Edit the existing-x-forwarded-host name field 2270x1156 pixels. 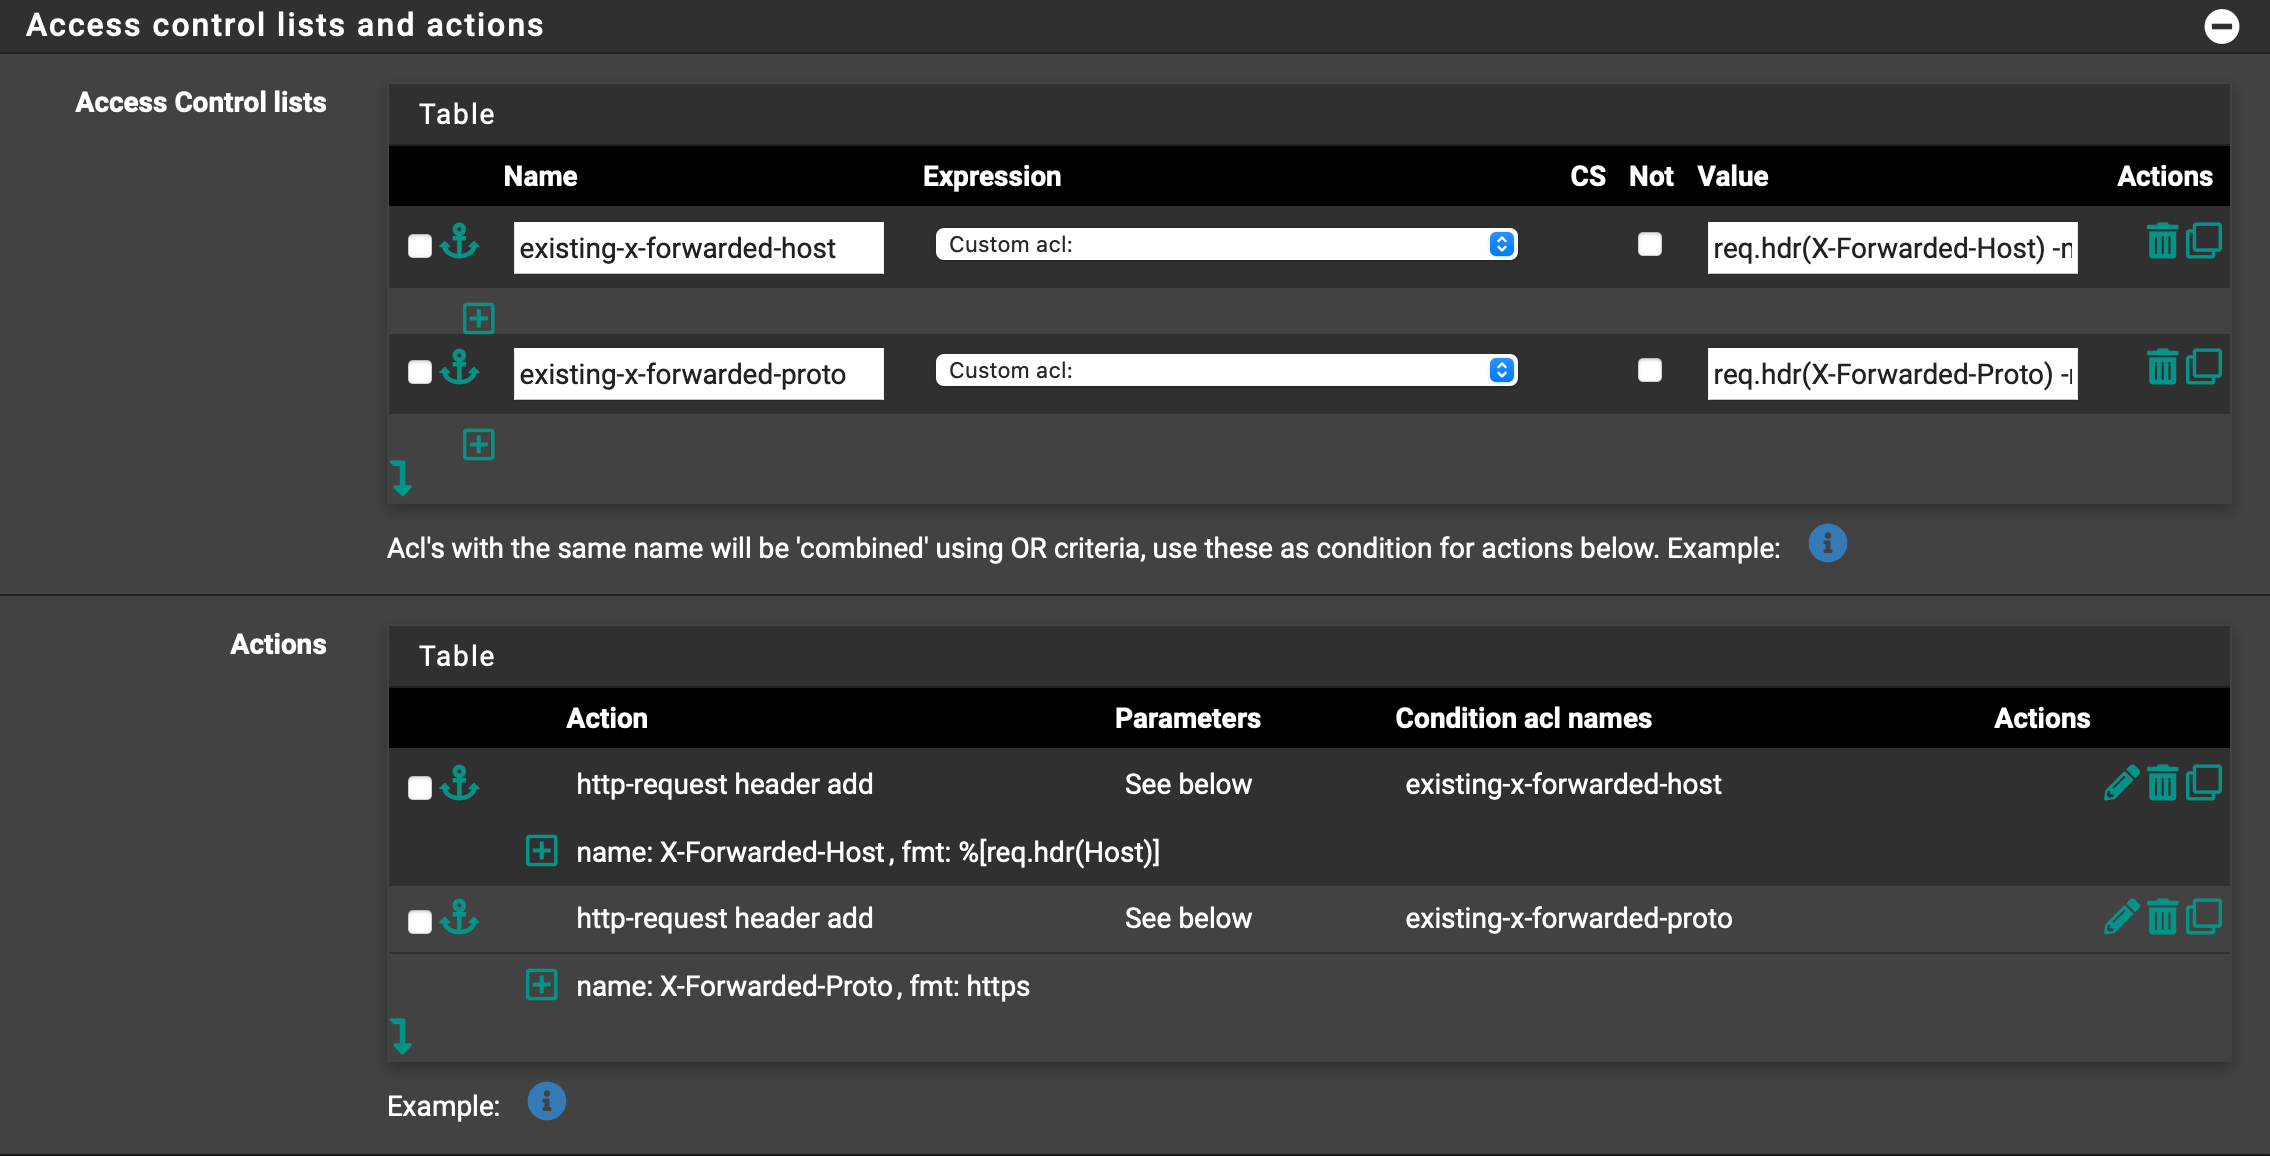point(698,247)
